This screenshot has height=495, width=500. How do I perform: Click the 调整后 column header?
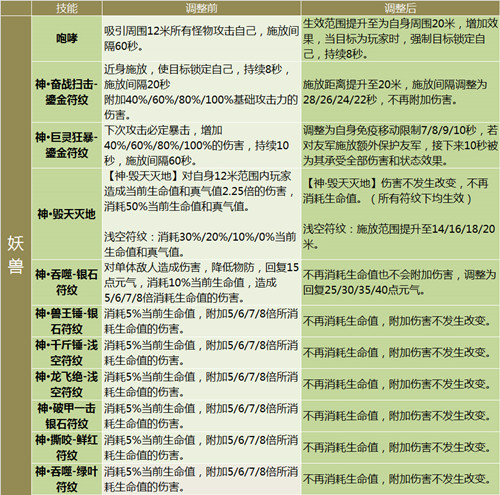point(400,8)
